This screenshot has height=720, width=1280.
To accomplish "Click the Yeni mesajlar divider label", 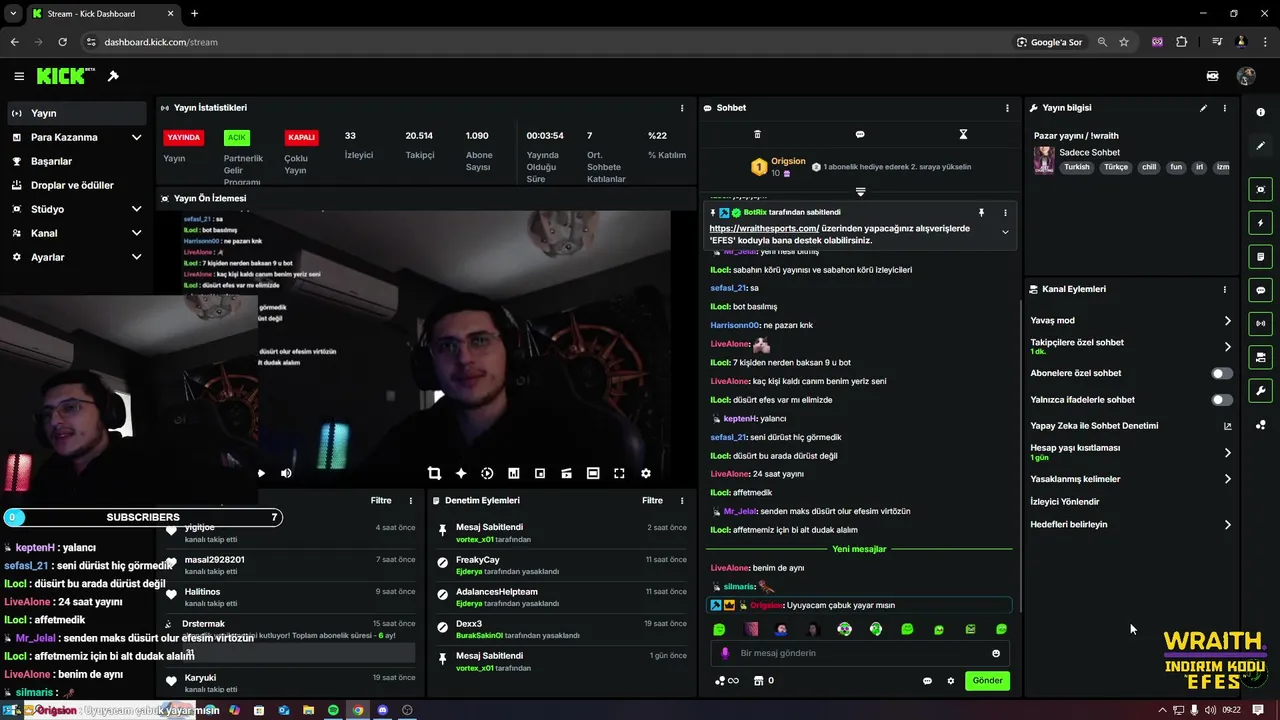I will [x=859, y=549].
